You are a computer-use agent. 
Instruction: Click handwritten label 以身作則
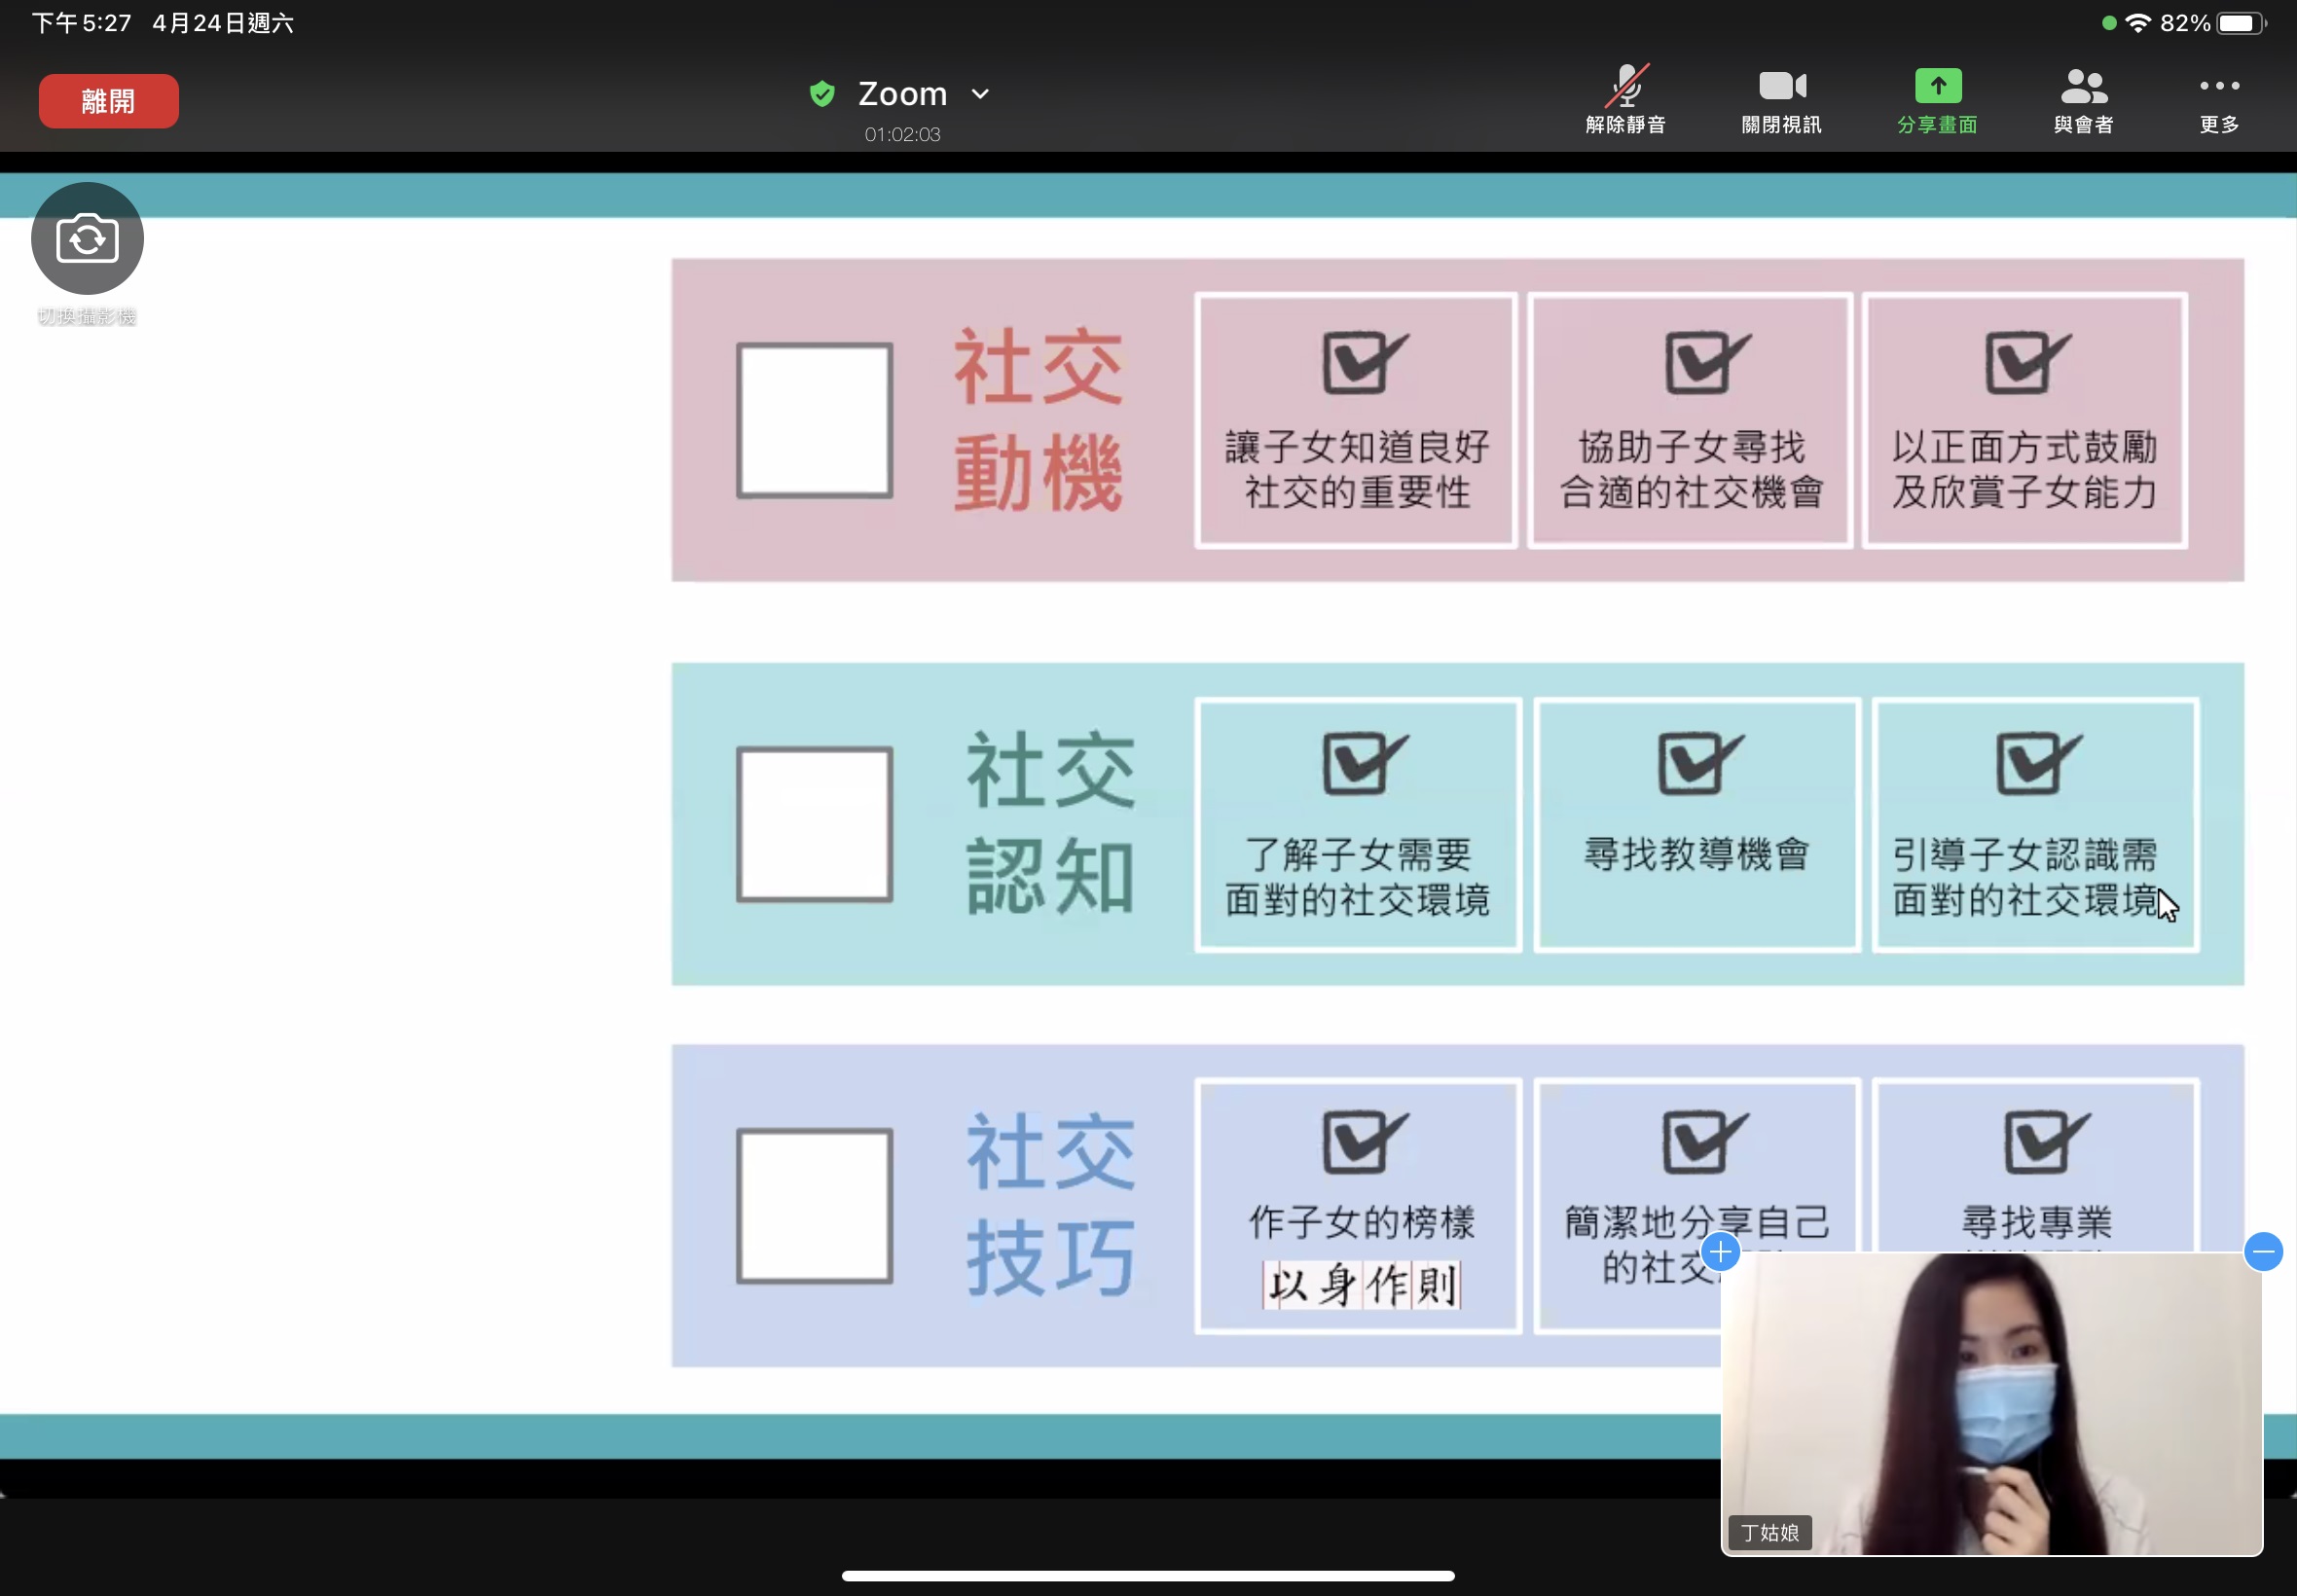point(1361,1285)
